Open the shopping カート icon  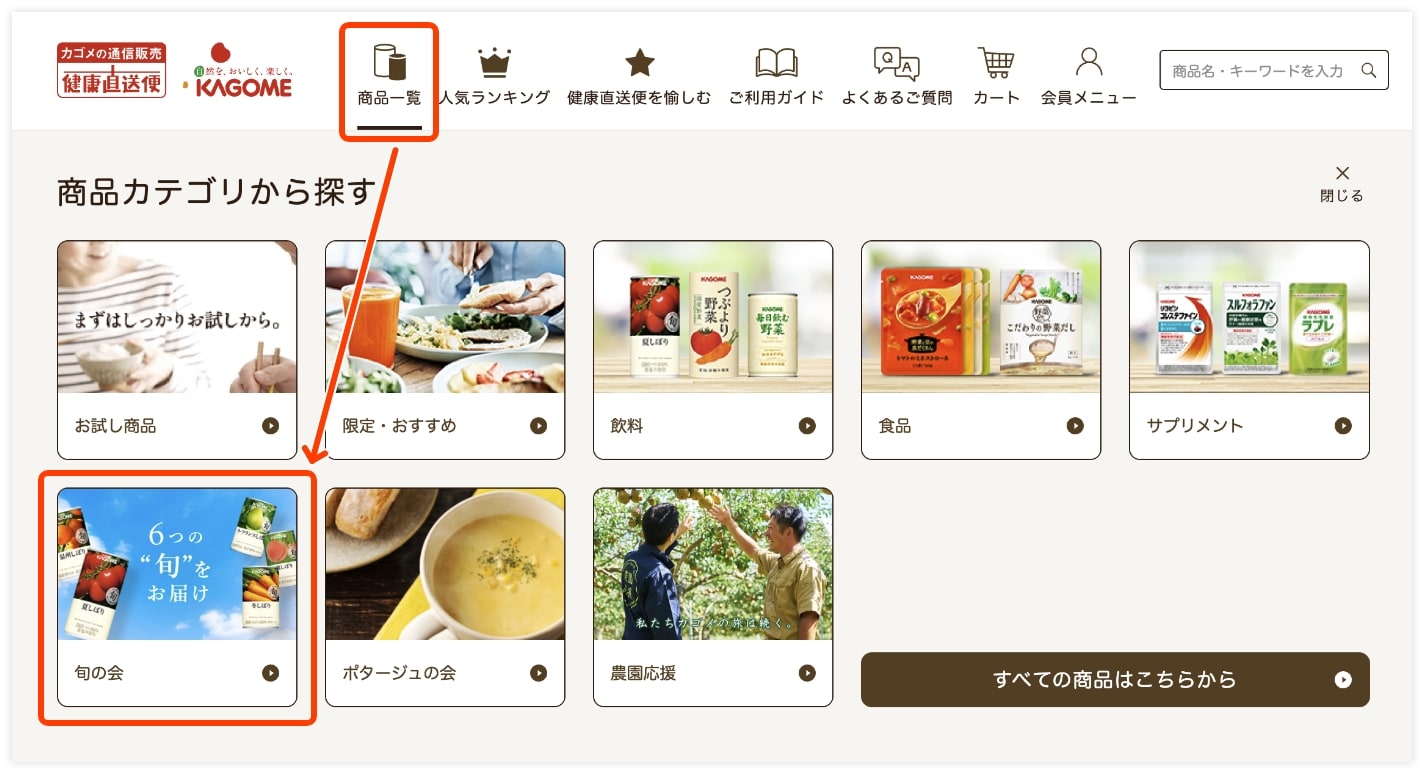(996, 63)
